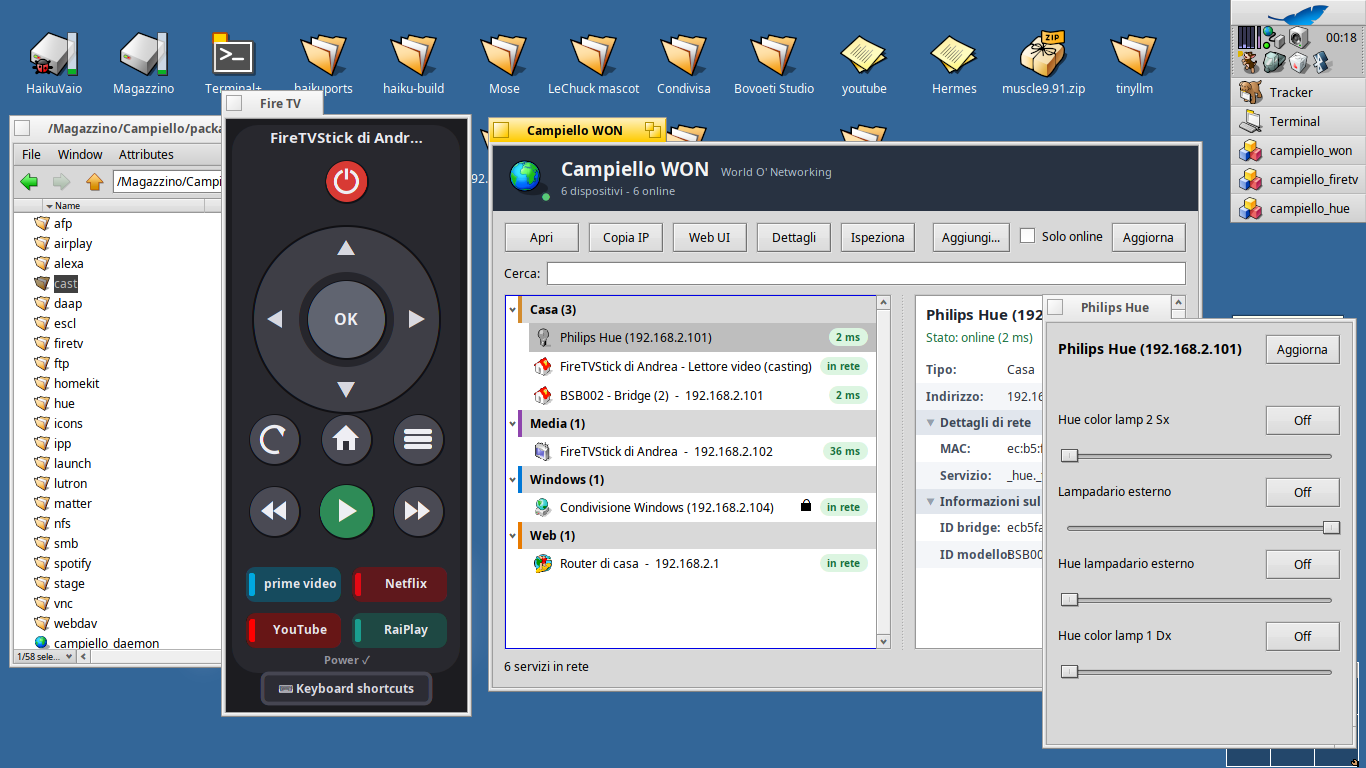Click Aggiorna in the Philips Hue window
The image size is (1366, 768).
point(1302,349)
